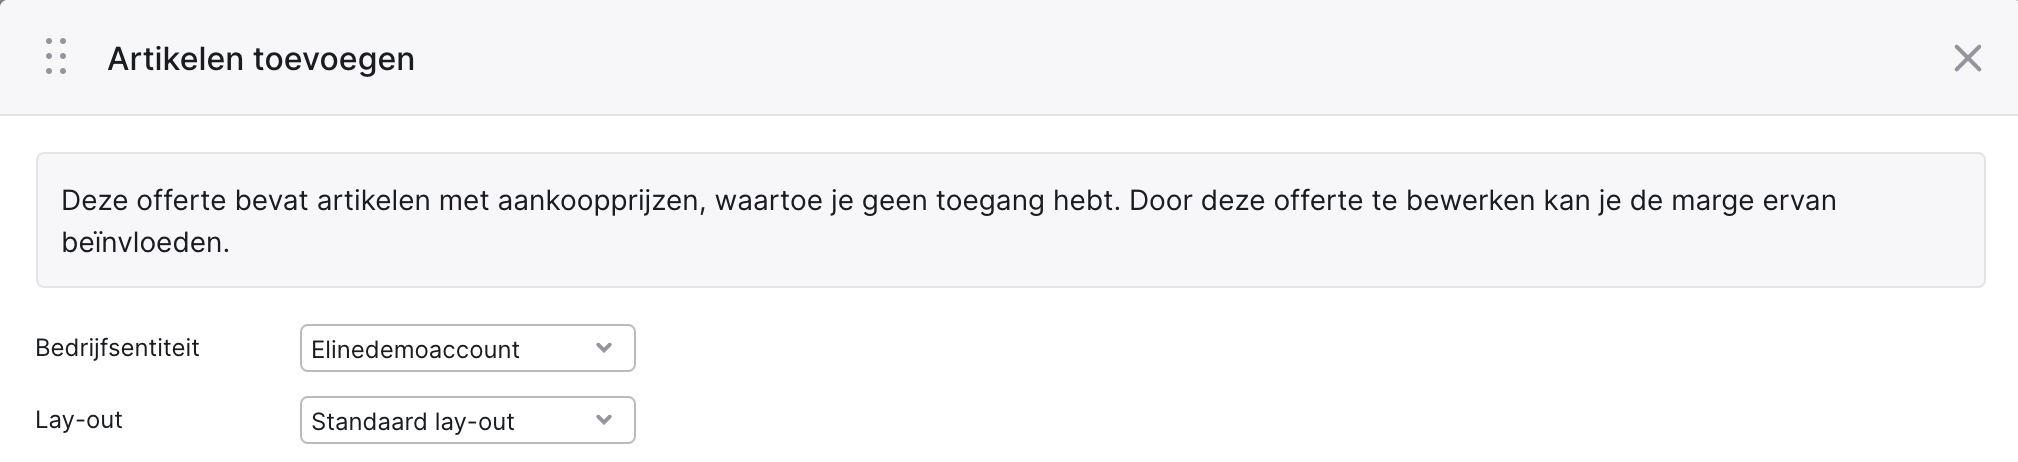Click the aankoopprijzen warning message box
The width and height of the screenshot is (2018, 462).
coord(1010,220)
